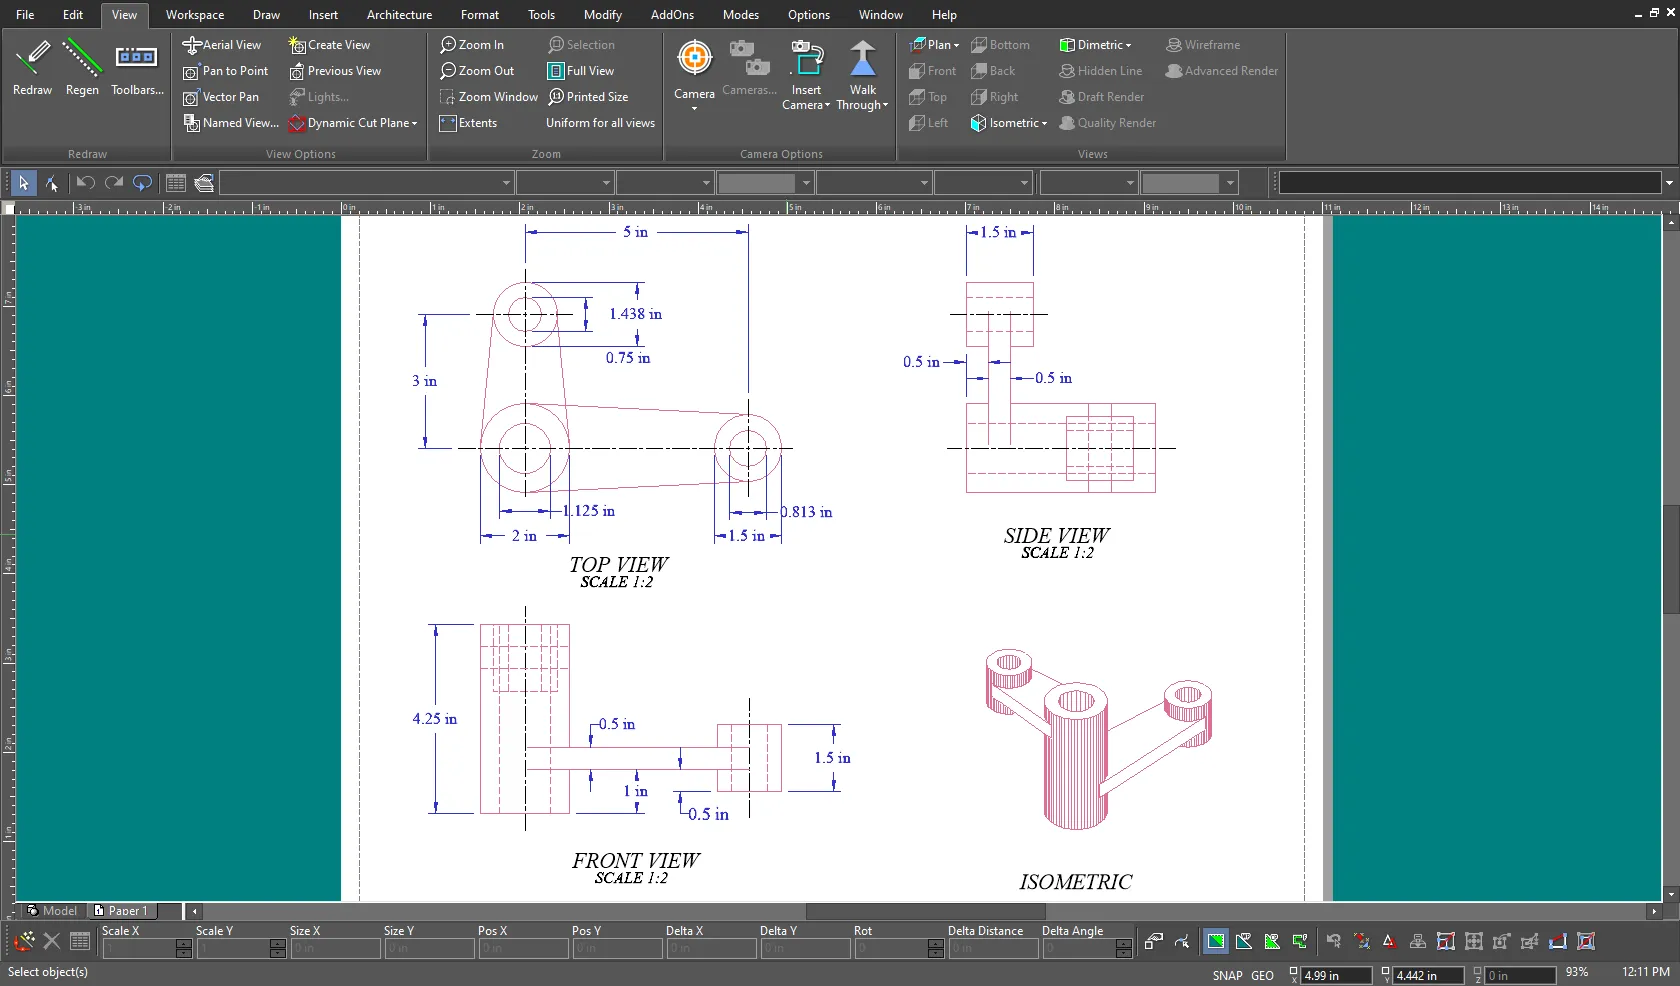Toggle GEO mode in status bar
Screen dimensions: 1680x986
(1262, 975)
